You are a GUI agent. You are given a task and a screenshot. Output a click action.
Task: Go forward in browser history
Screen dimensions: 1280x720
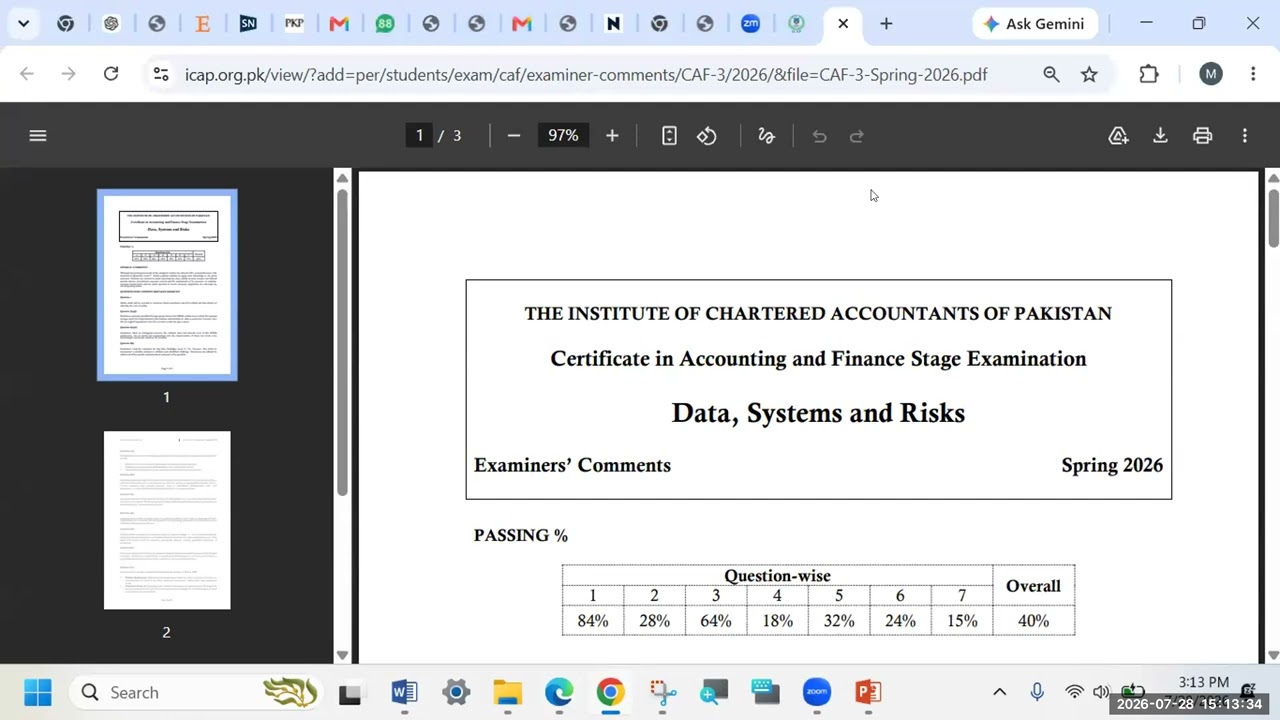coord(68,74)
